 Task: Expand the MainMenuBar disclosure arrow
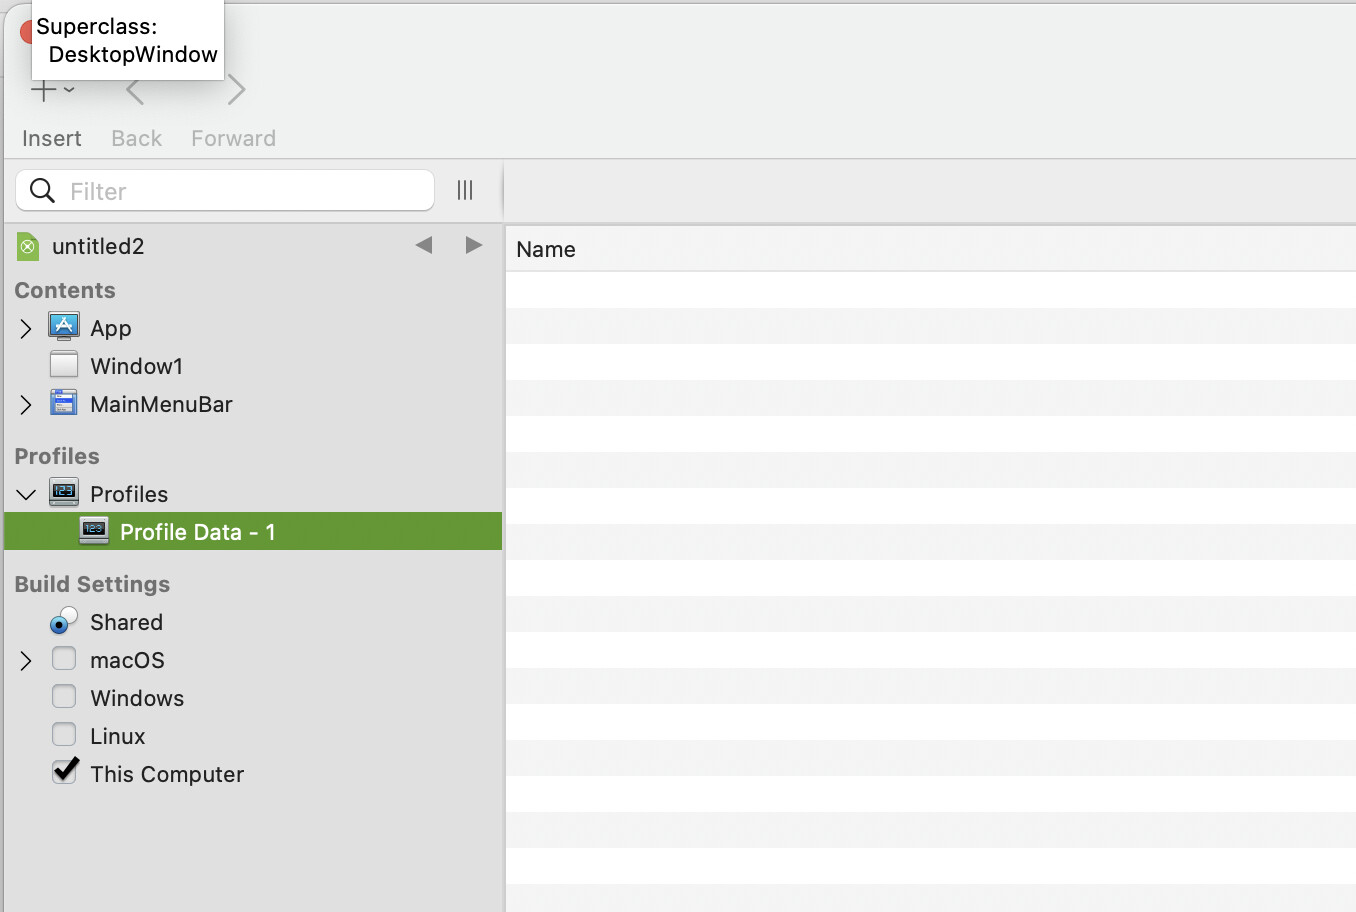pyautogui.click(x=26, y=404)
